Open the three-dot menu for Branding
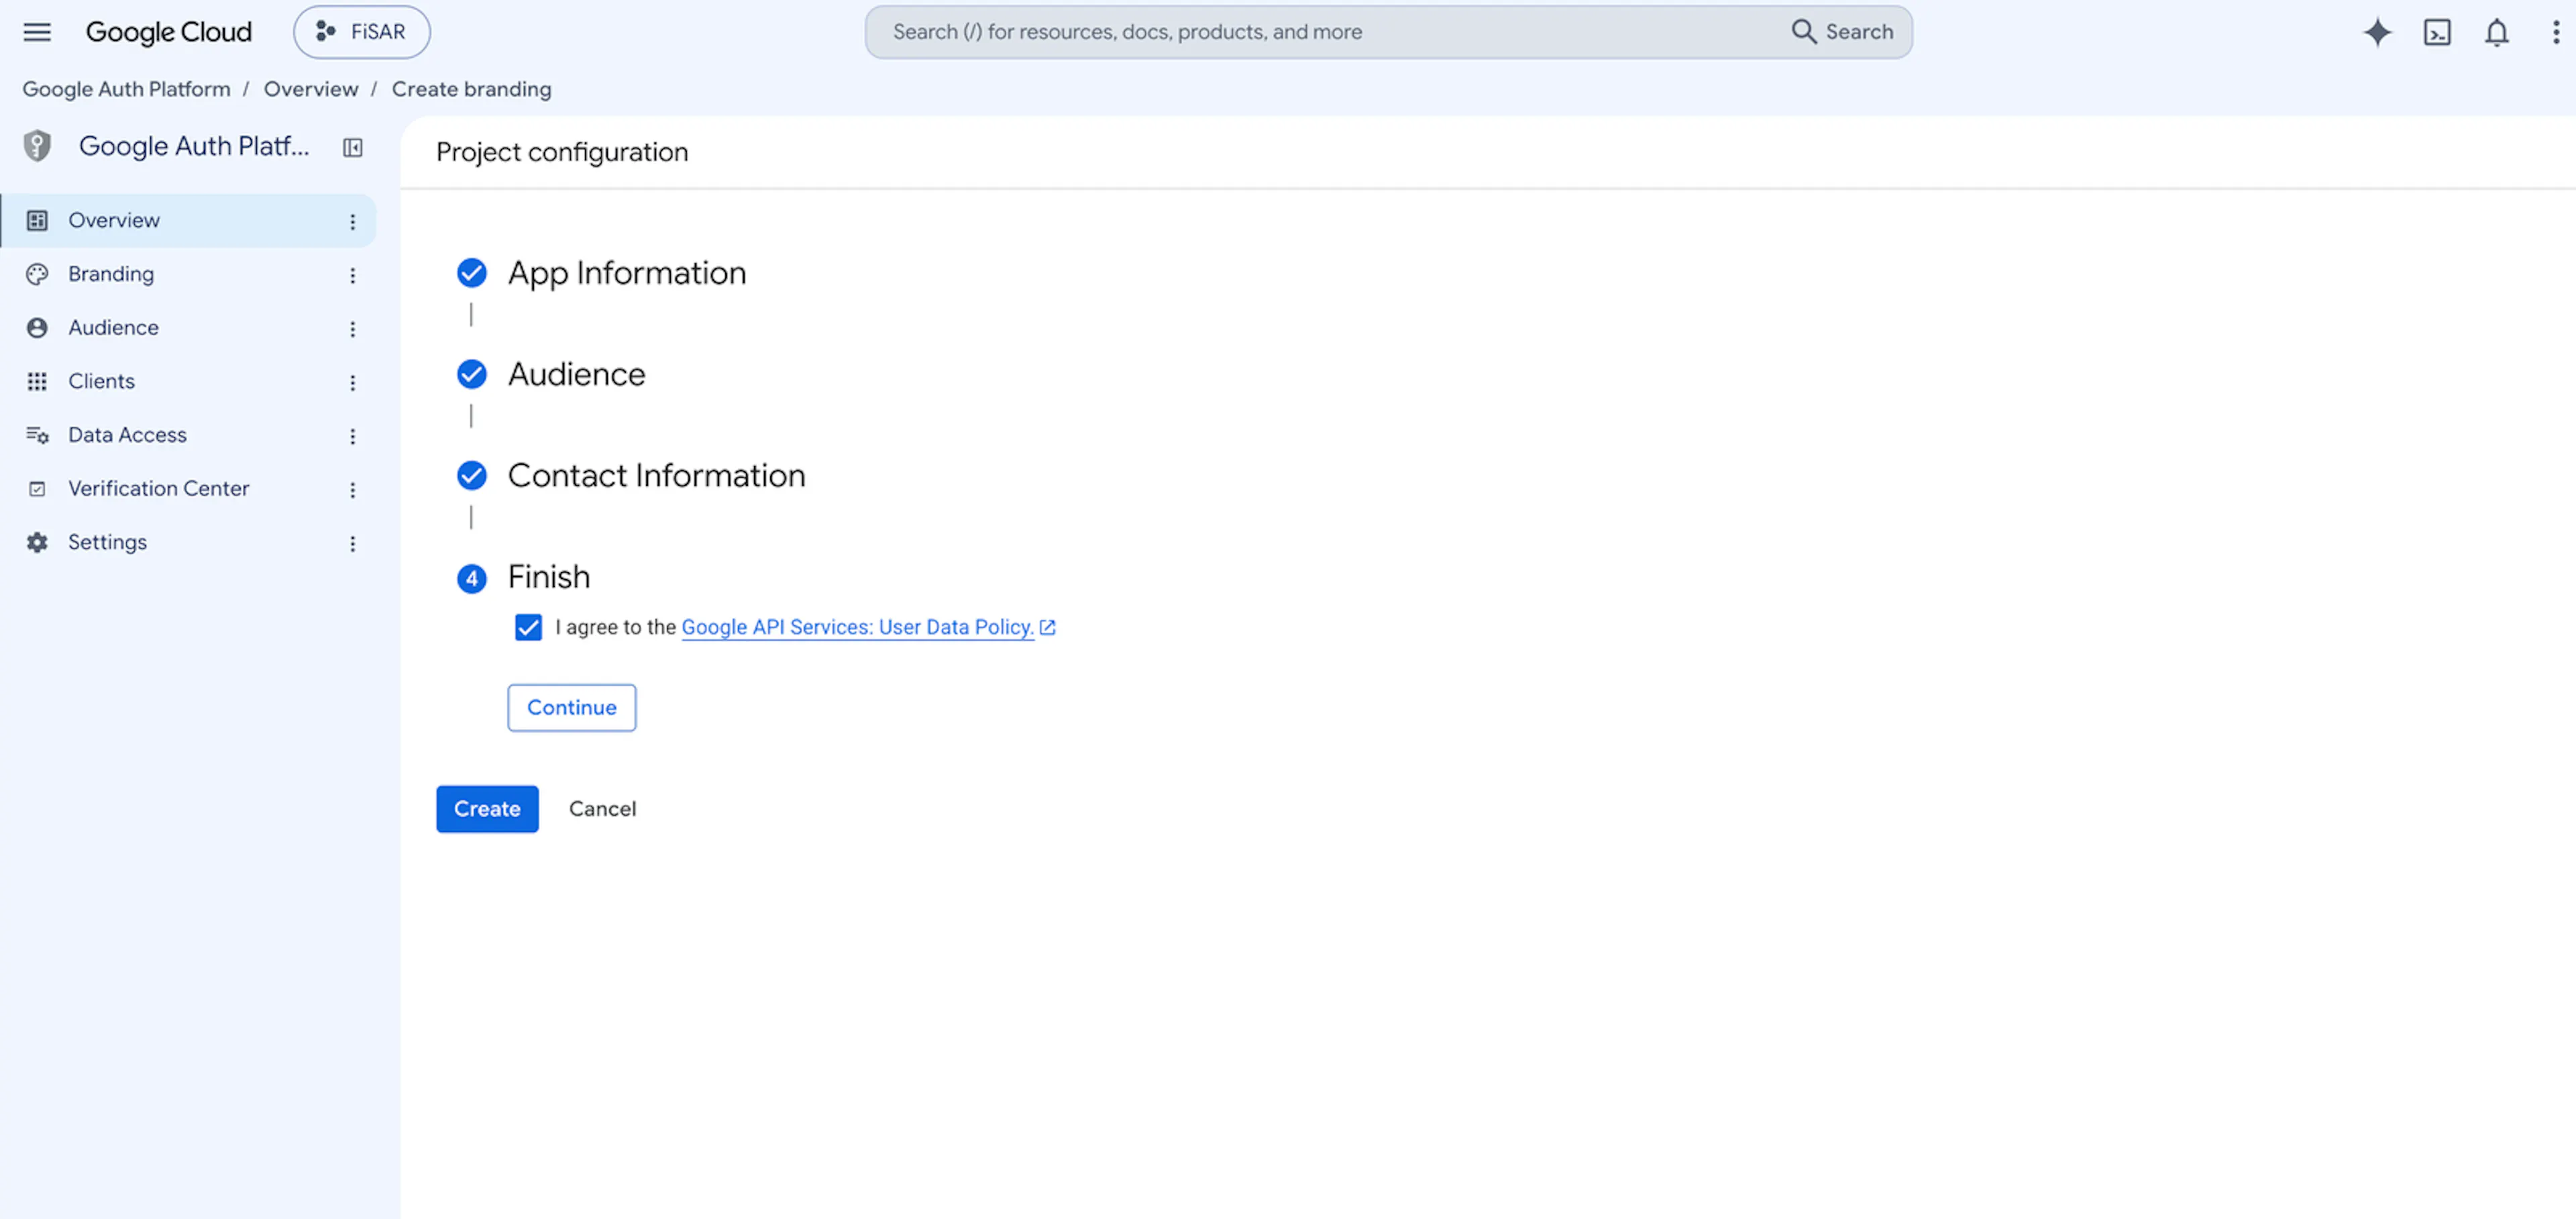The height and width of the screenshot is (1219, 2576). coord(352,275)
